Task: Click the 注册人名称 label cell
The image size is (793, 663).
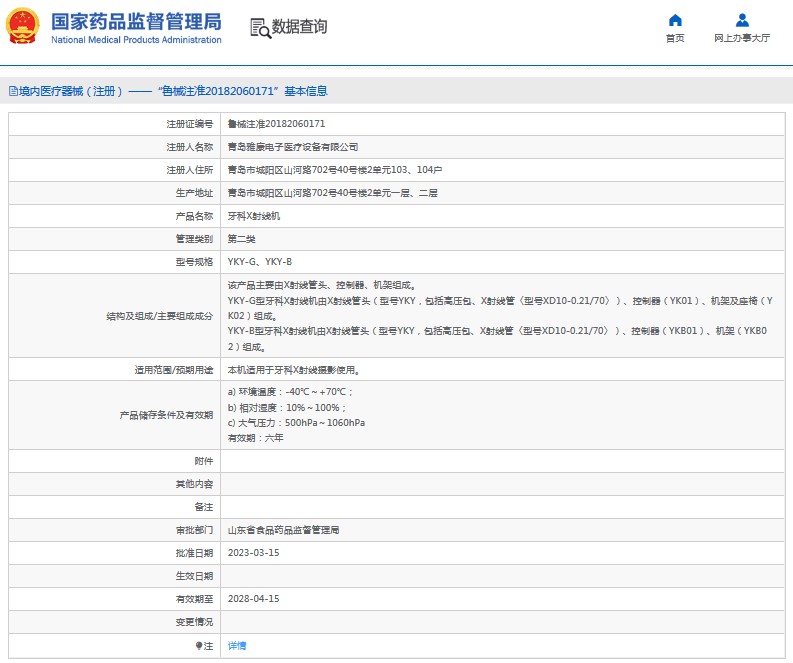Action: pos(114,147)
